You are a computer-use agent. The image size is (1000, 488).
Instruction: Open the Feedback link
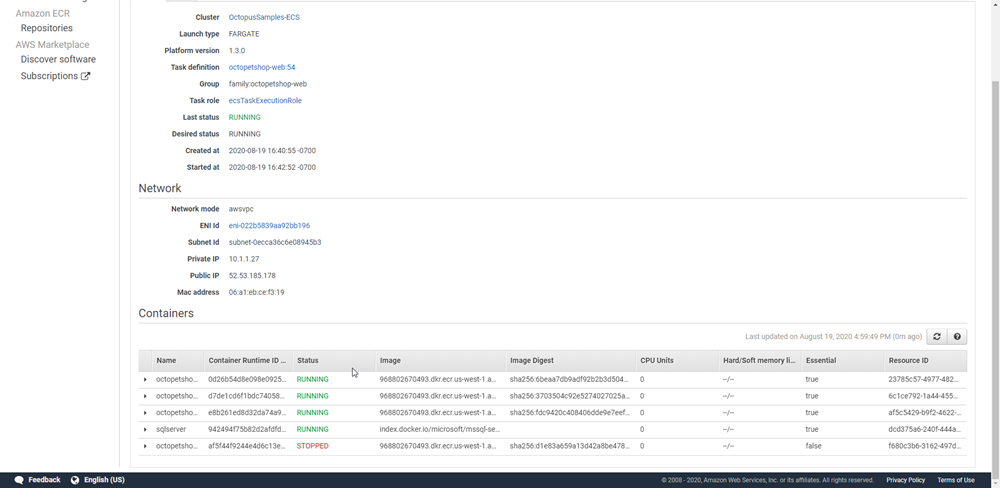(44, 480)
